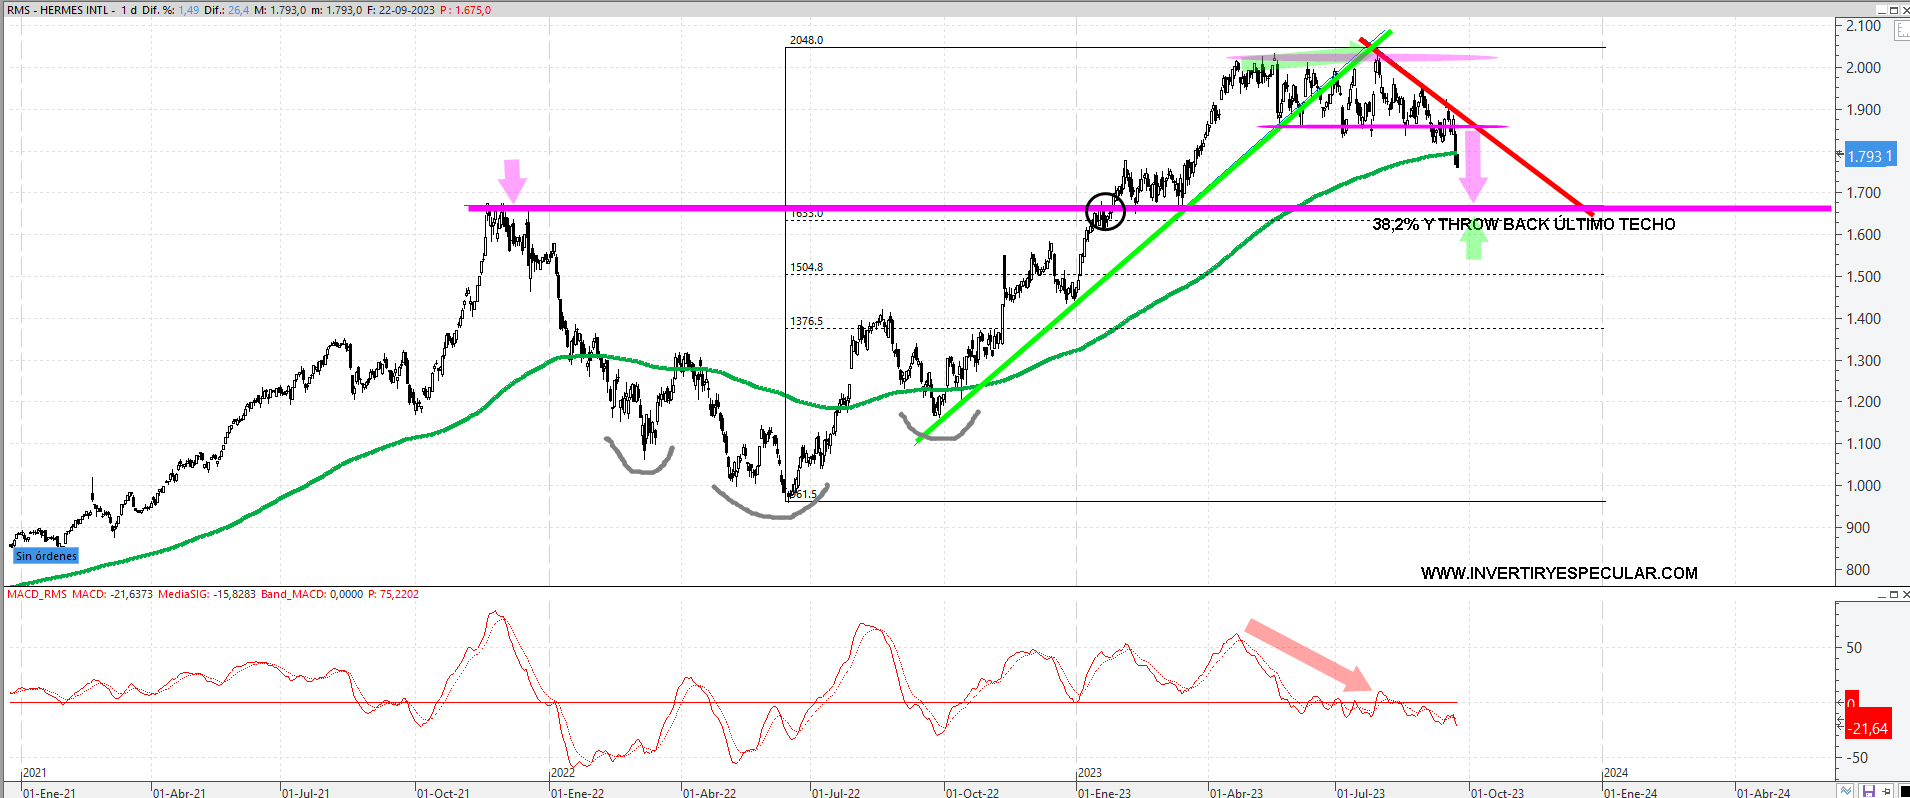1910x798 pixels.
Task: Click the double-wave indicator icon in bottom bar
Action: coord(1846,791)
